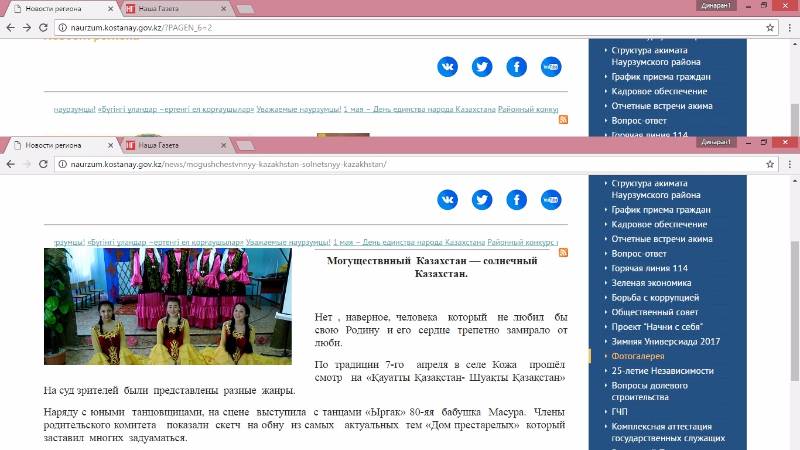800x450 pixels.
Task: Click Уважаемые наурзумцы ticker link front window
Action: [288, 242]
